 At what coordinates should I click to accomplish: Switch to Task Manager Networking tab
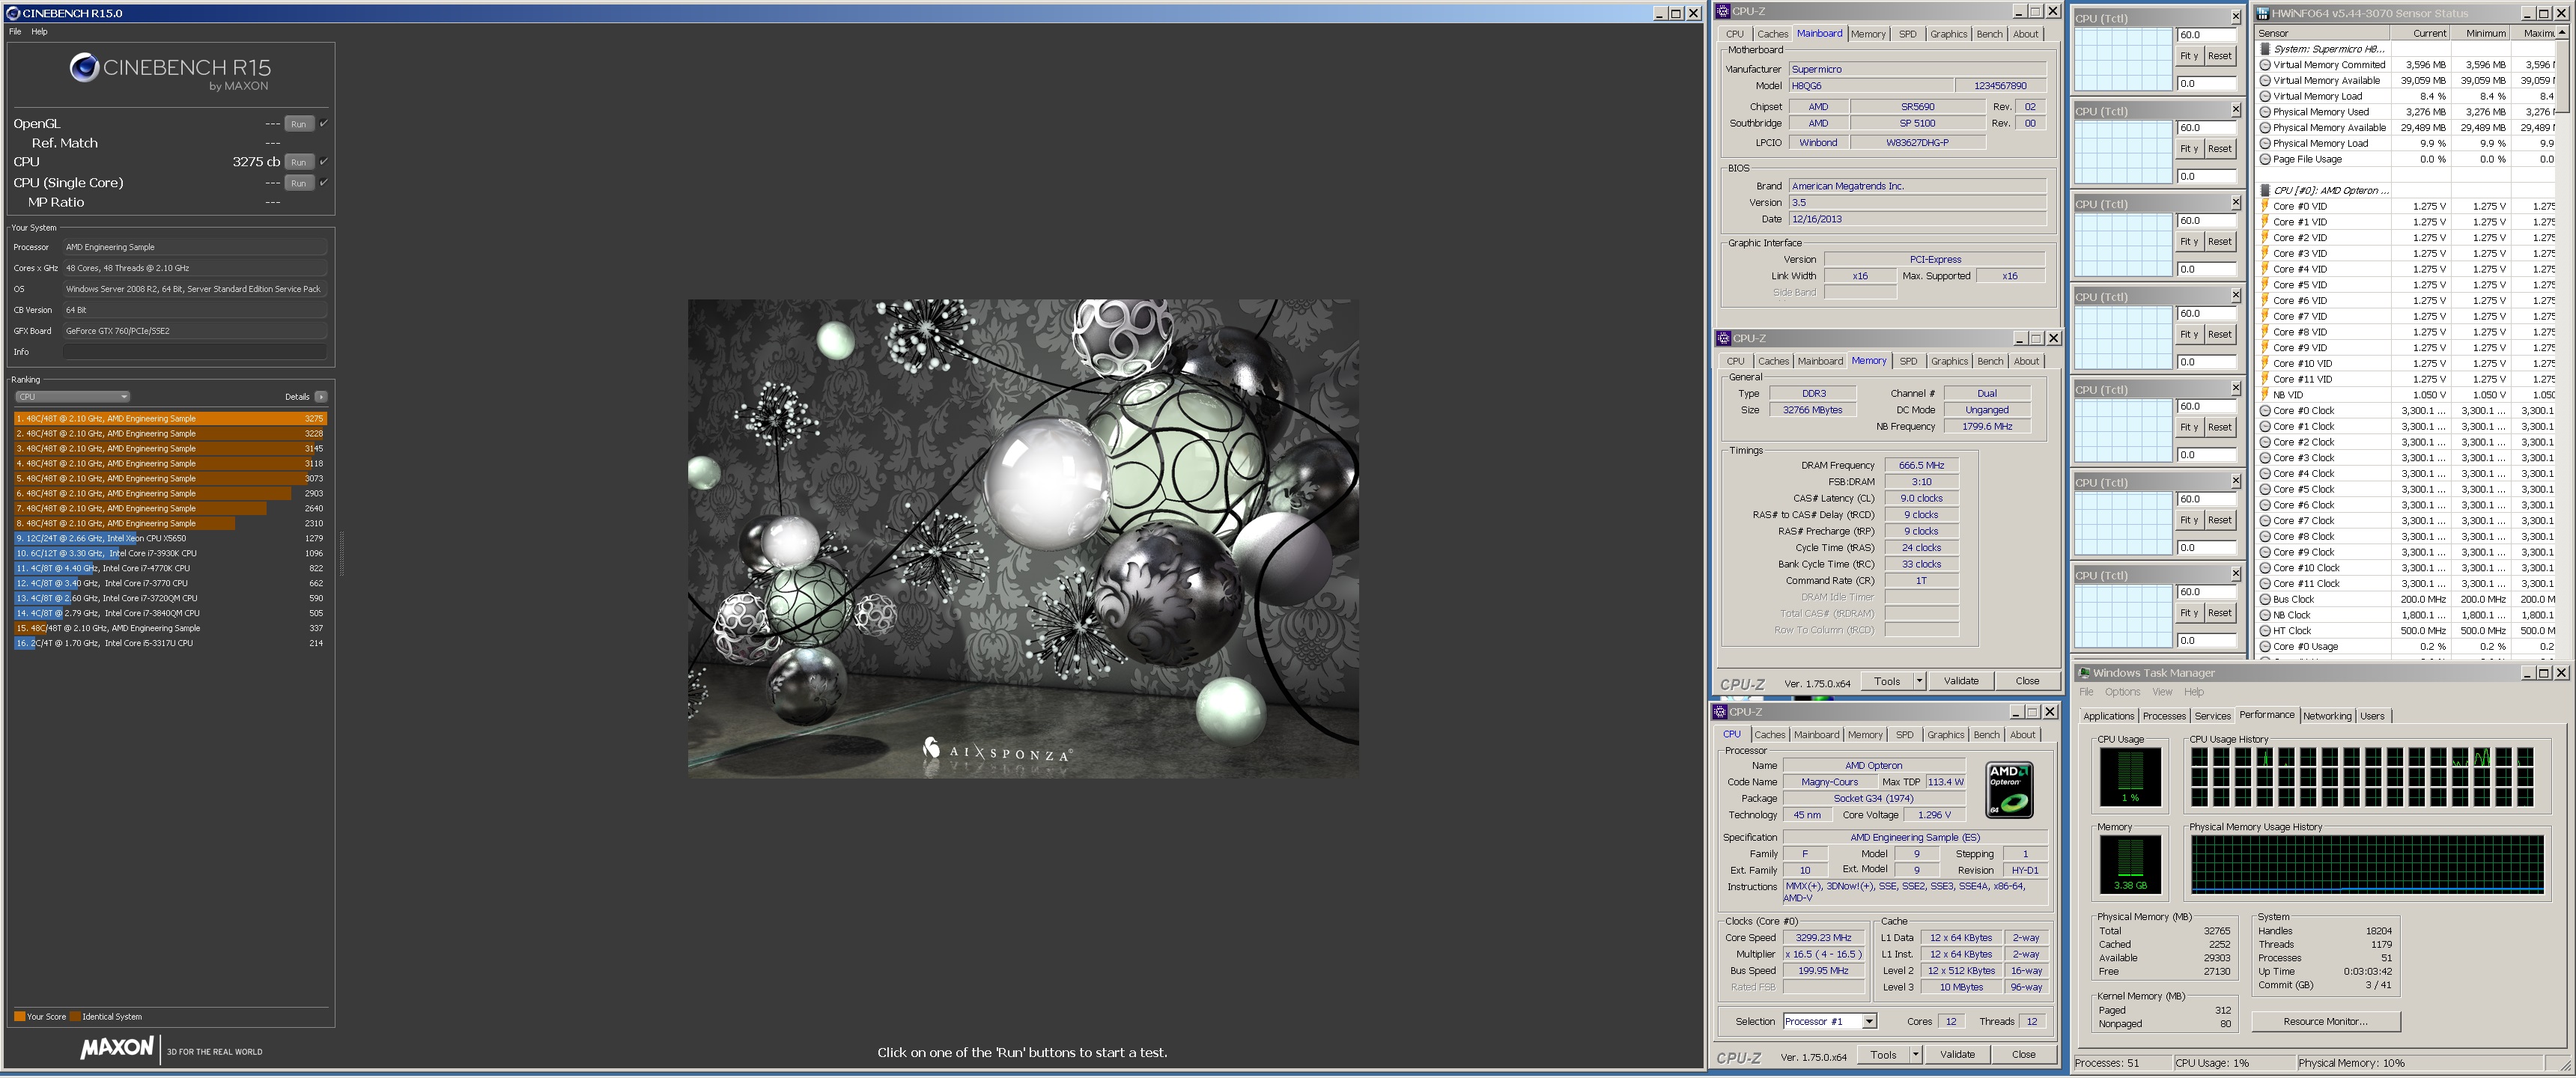[2327, 716]
